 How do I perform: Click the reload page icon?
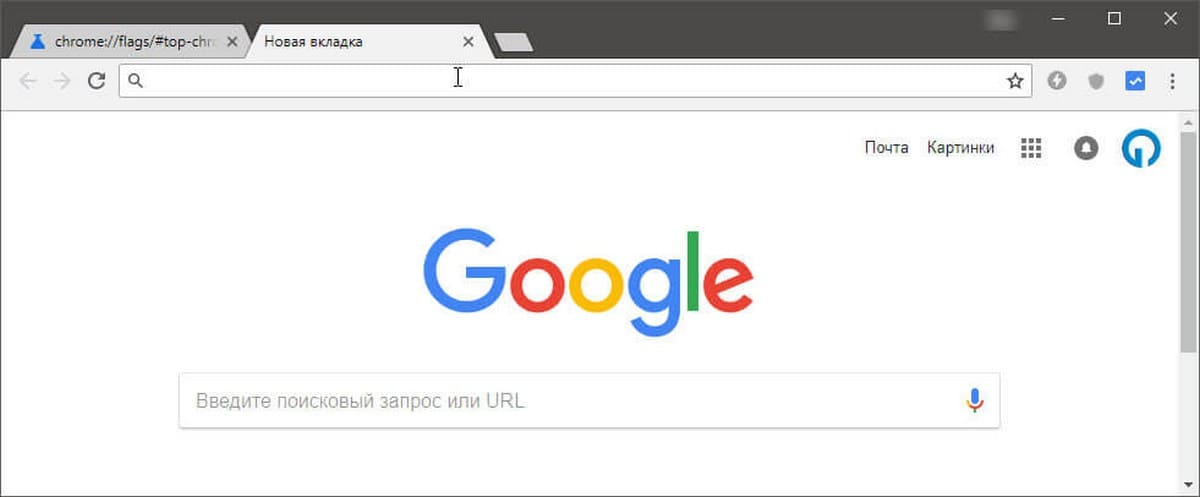click(96, 81)
